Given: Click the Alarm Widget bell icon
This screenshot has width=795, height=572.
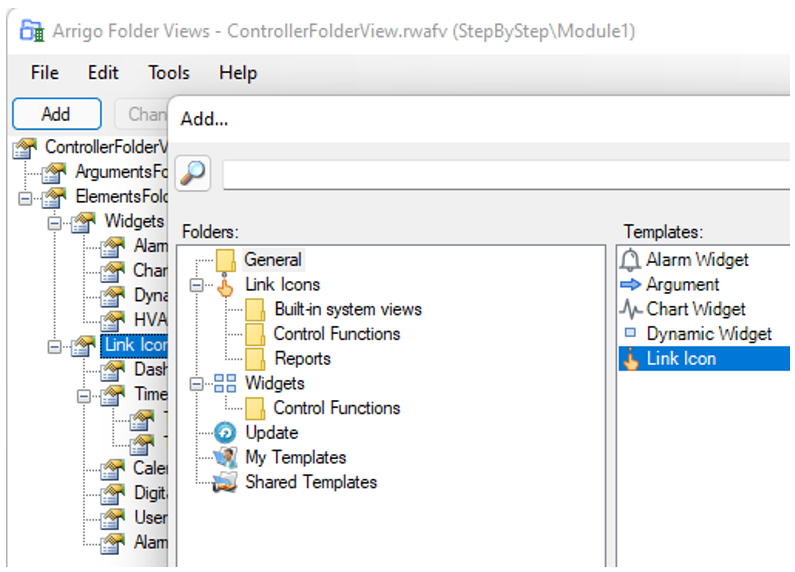Looking at the screenshot, I should point(630,260).
